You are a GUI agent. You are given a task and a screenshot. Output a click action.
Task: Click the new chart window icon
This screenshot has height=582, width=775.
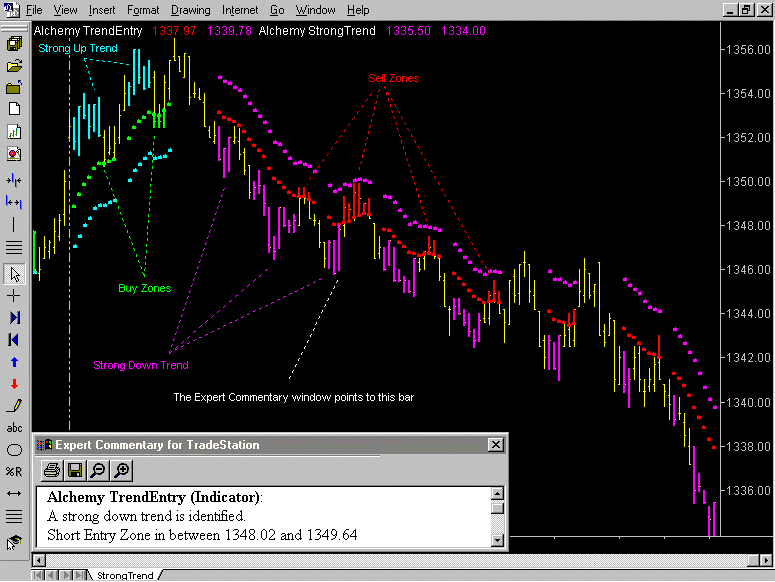pyautogui.click(x=14, y=132)
